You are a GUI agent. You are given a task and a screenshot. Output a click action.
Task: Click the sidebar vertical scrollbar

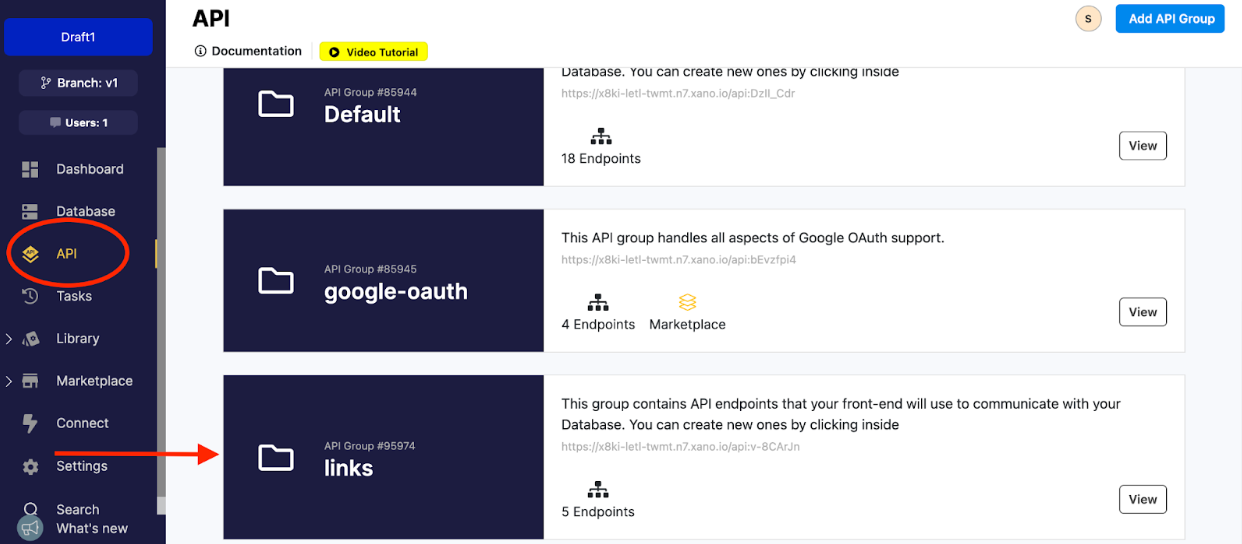(x=161, y=320)
